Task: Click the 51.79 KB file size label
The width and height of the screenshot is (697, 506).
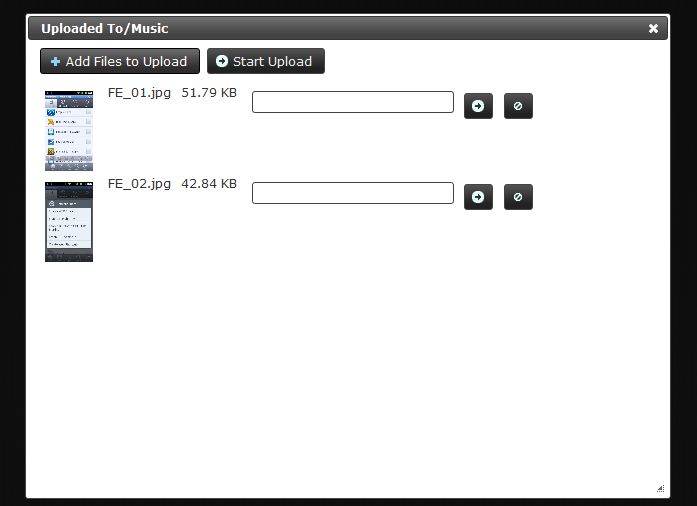Action: 209,92
